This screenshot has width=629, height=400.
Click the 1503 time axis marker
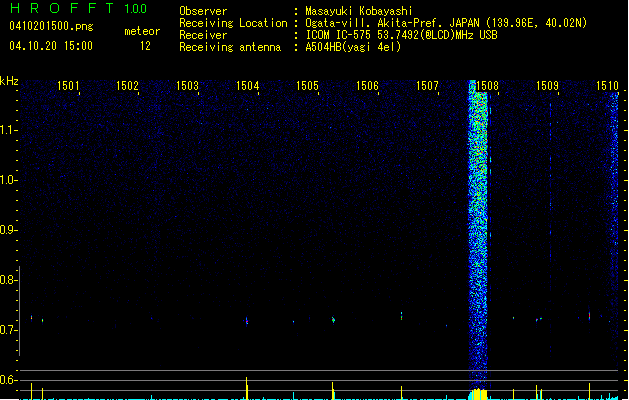187,86
